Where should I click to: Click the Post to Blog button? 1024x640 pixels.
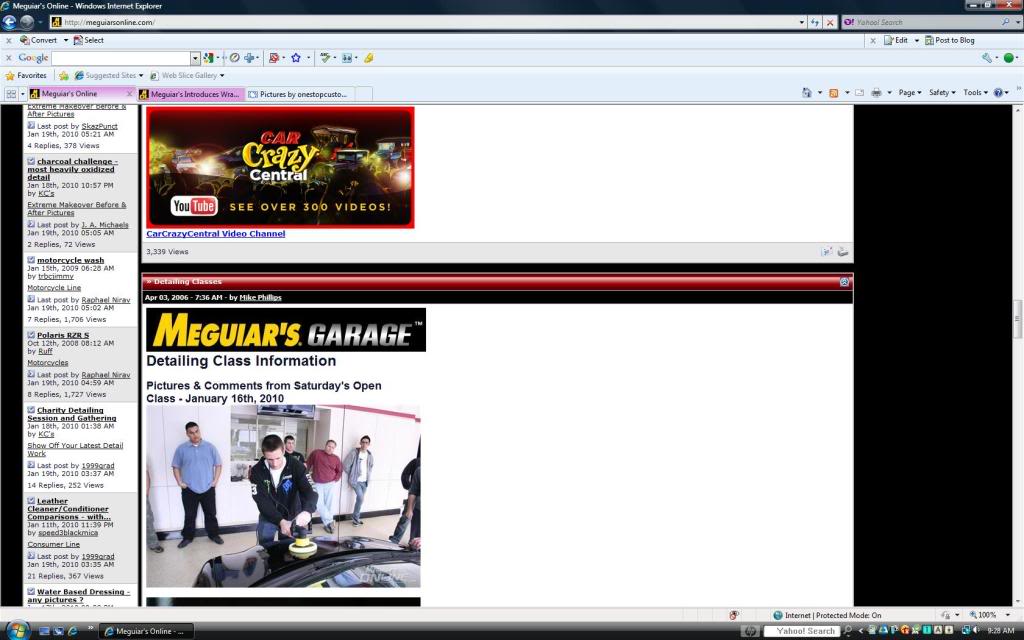(x=950, y=40)
